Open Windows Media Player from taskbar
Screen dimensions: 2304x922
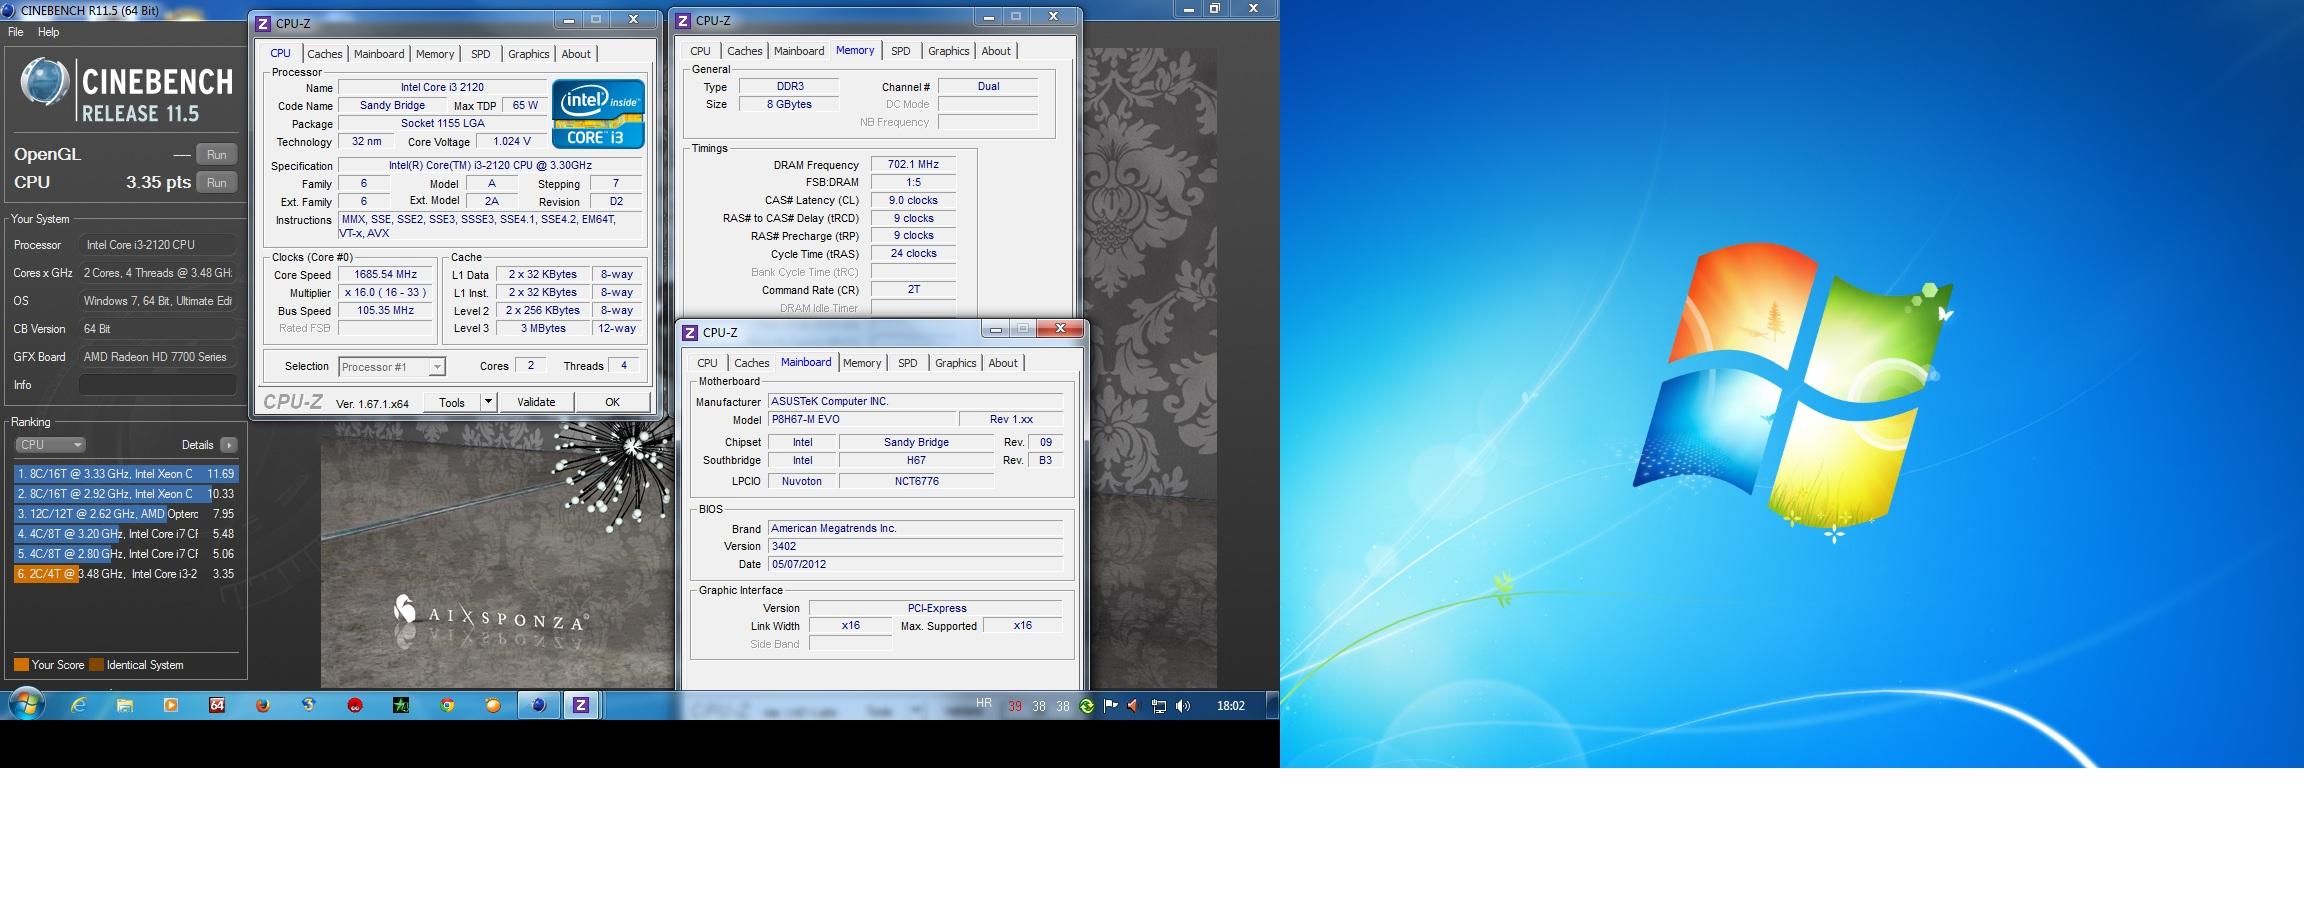point(171,705)
